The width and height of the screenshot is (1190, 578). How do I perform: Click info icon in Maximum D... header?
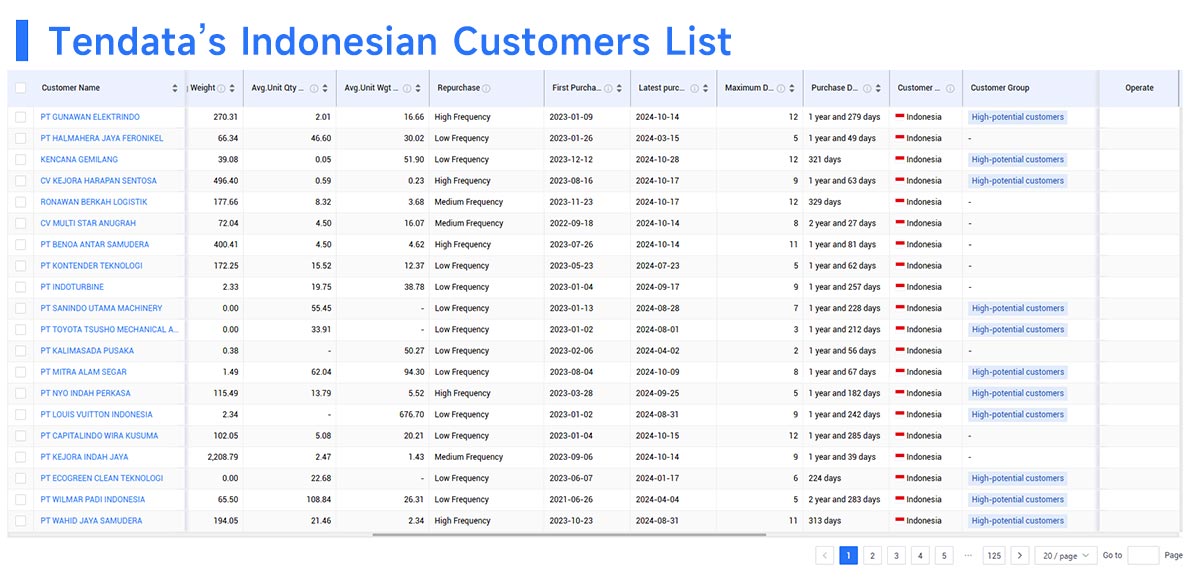point(780,89)
